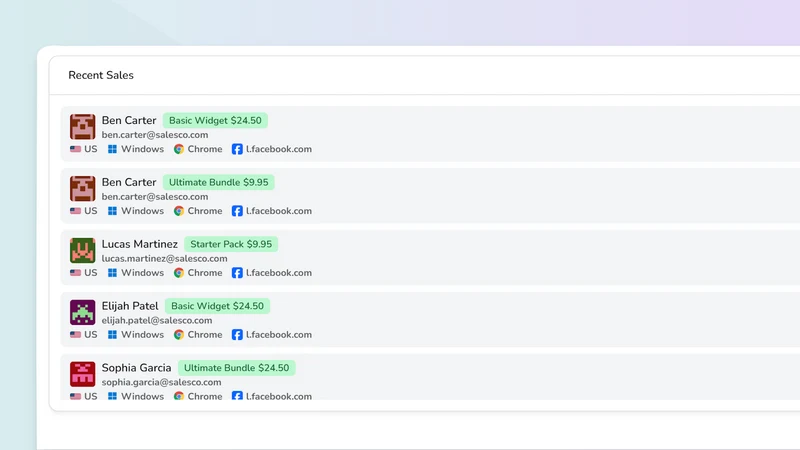Click US flag icon in Lucas Martinez row
This screenshot has height=450, width=800.
tap(76, 272)
